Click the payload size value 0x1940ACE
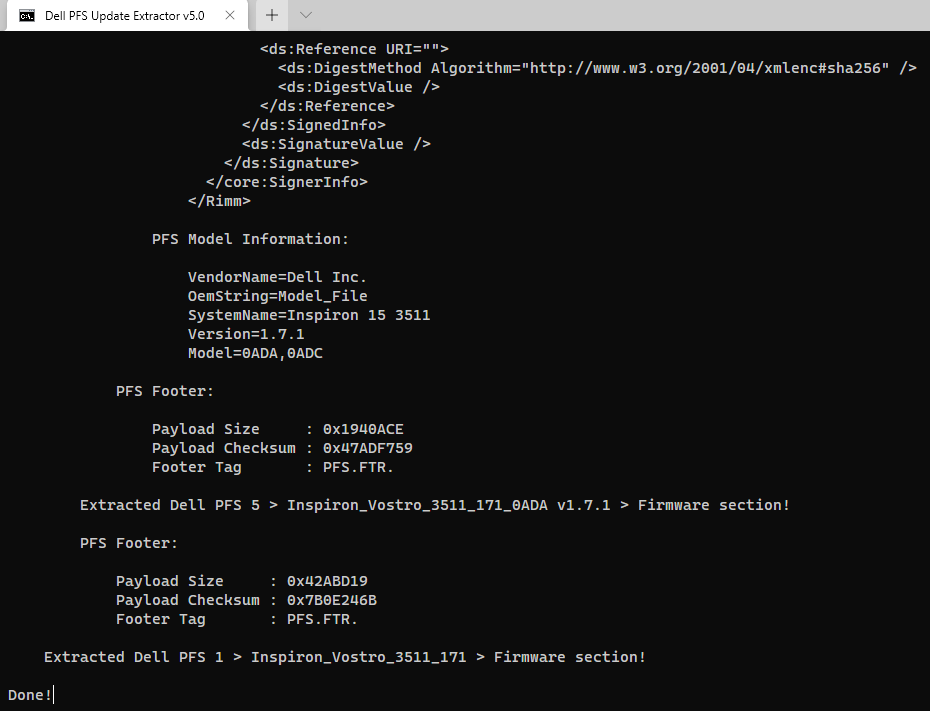 click(363, 429)
